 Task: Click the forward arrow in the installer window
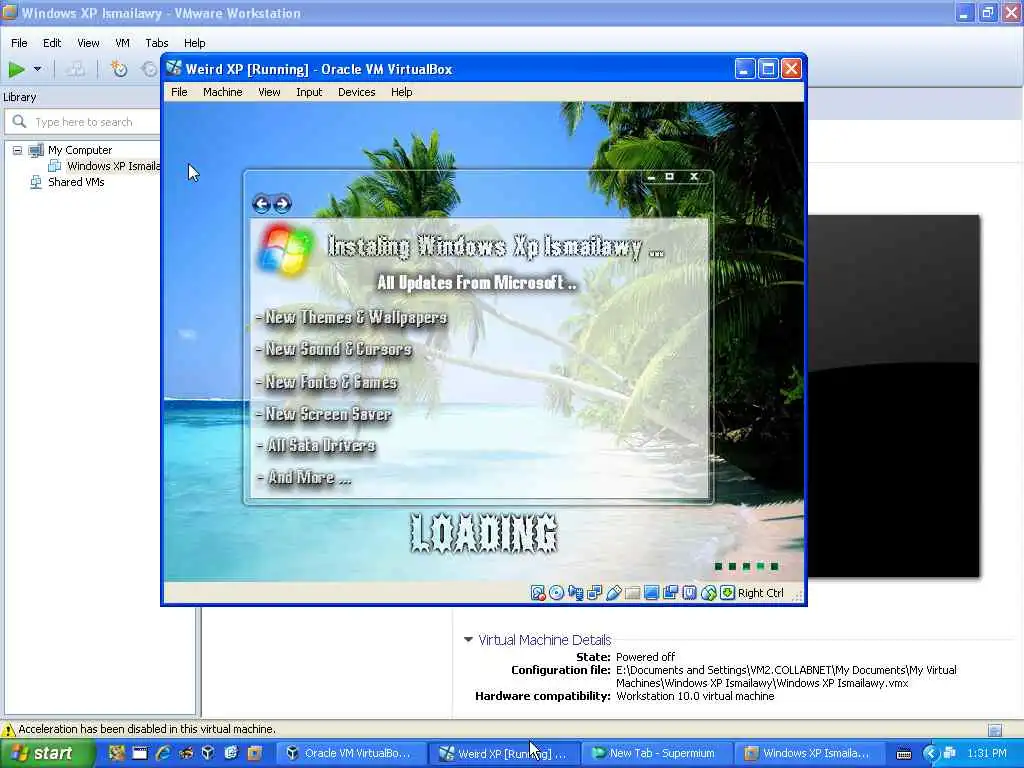point(282,204)
